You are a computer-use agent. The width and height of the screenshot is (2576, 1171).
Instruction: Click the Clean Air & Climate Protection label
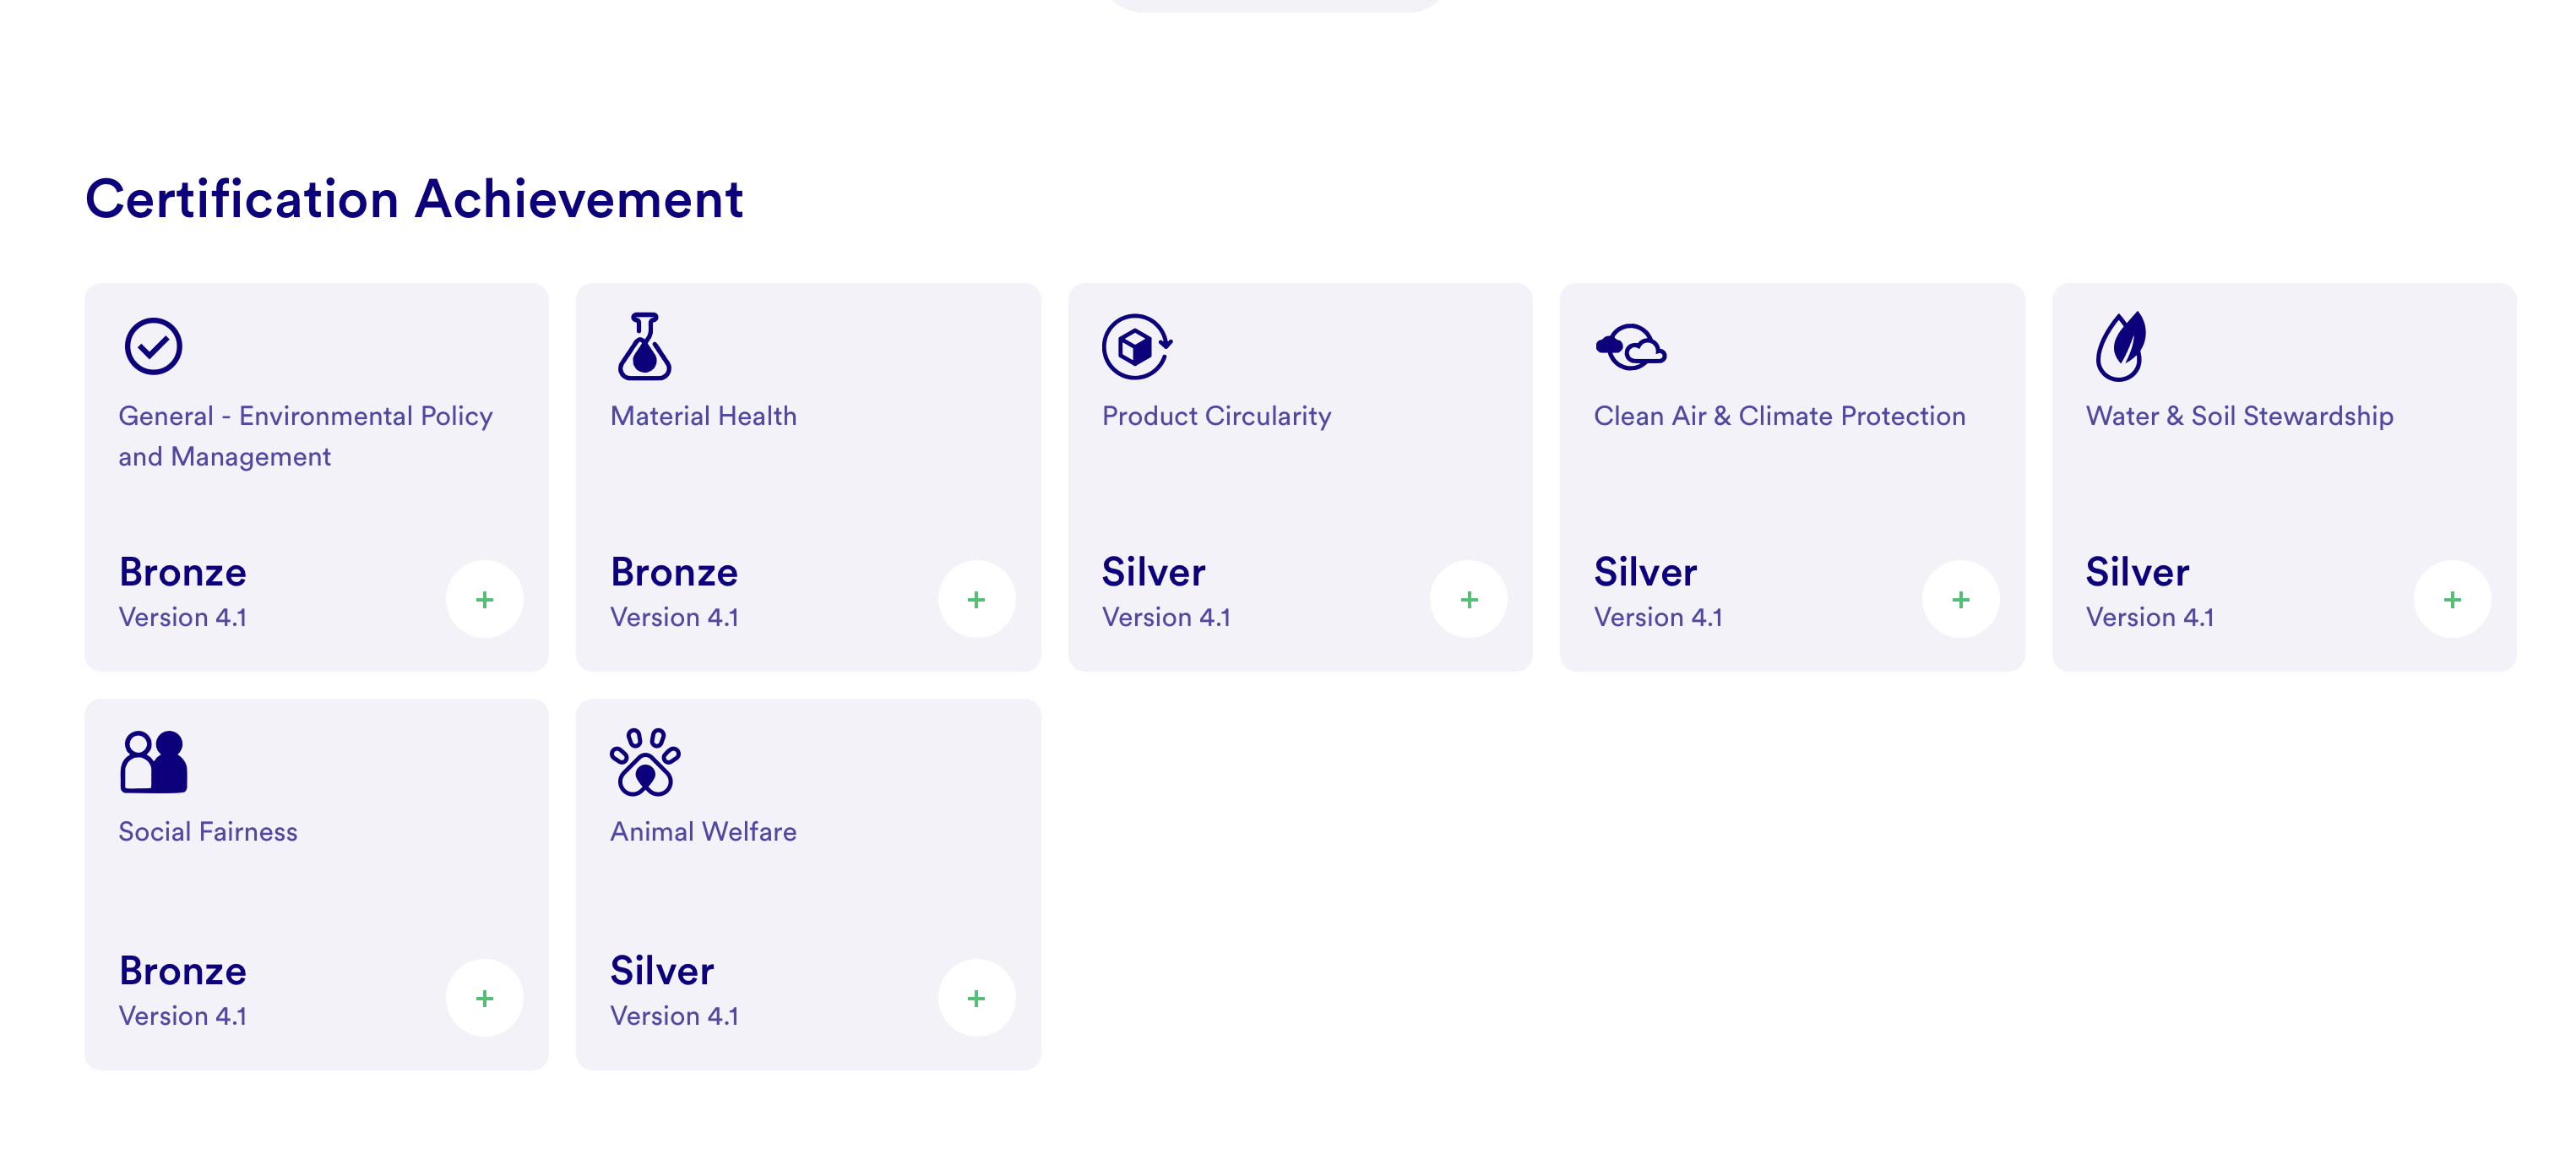coord(1779,416)
